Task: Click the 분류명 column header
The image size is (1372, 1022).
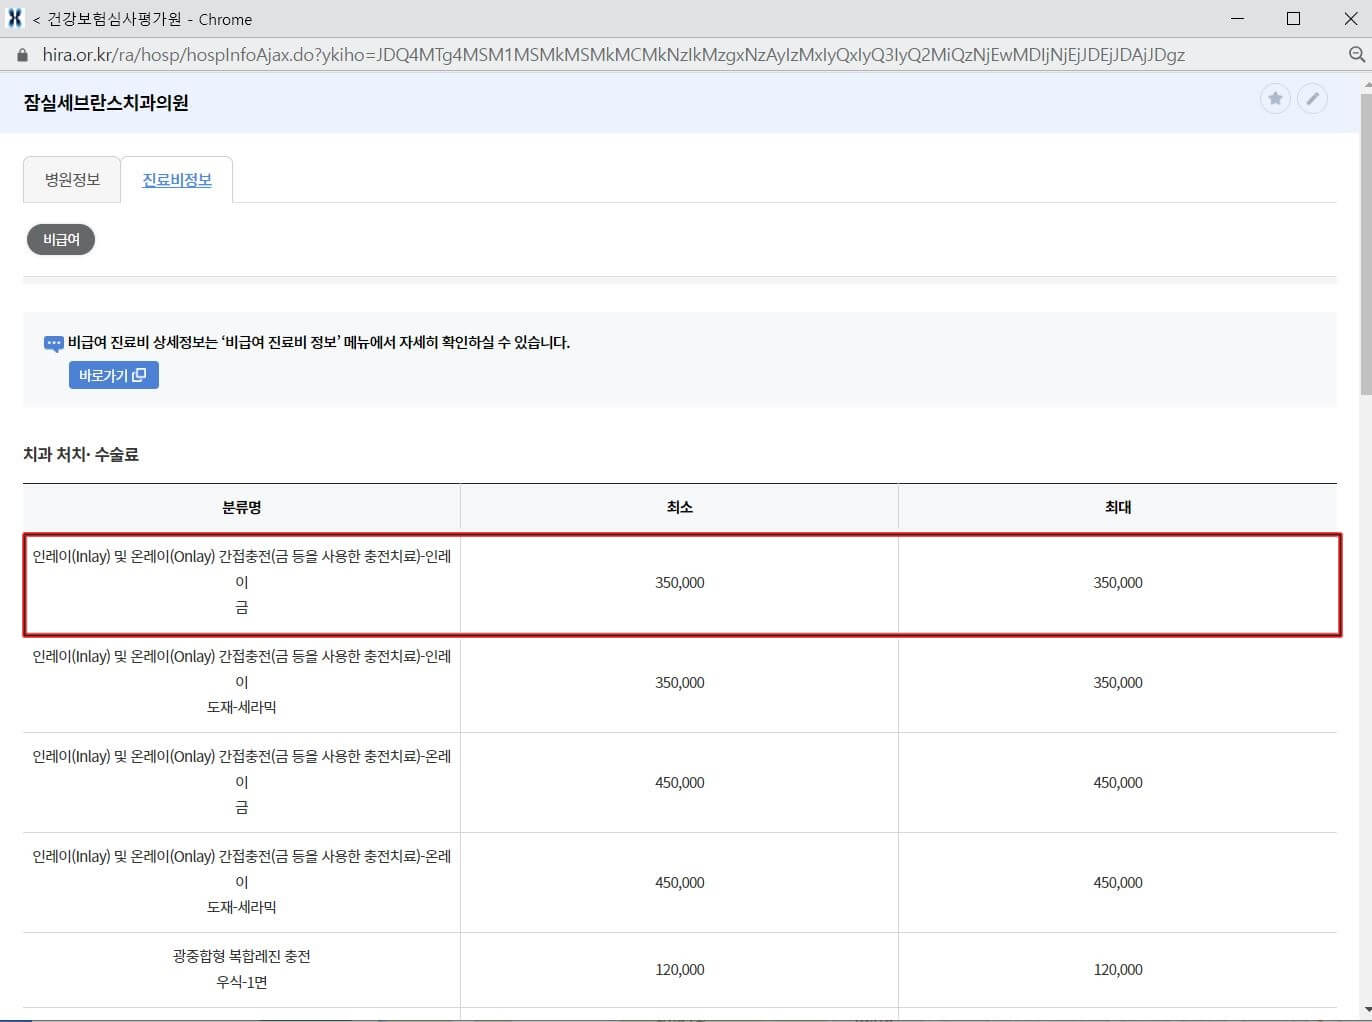Action: click(x=241, y=507)
